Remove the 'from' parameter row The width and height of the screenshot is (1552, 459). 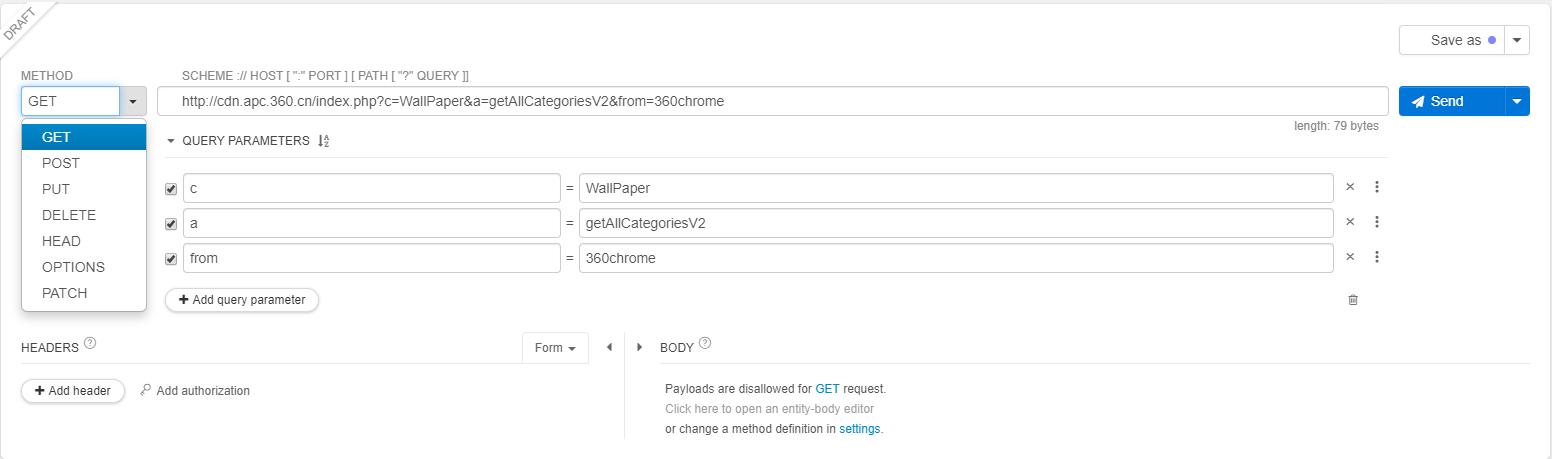tap(1350, 257)
